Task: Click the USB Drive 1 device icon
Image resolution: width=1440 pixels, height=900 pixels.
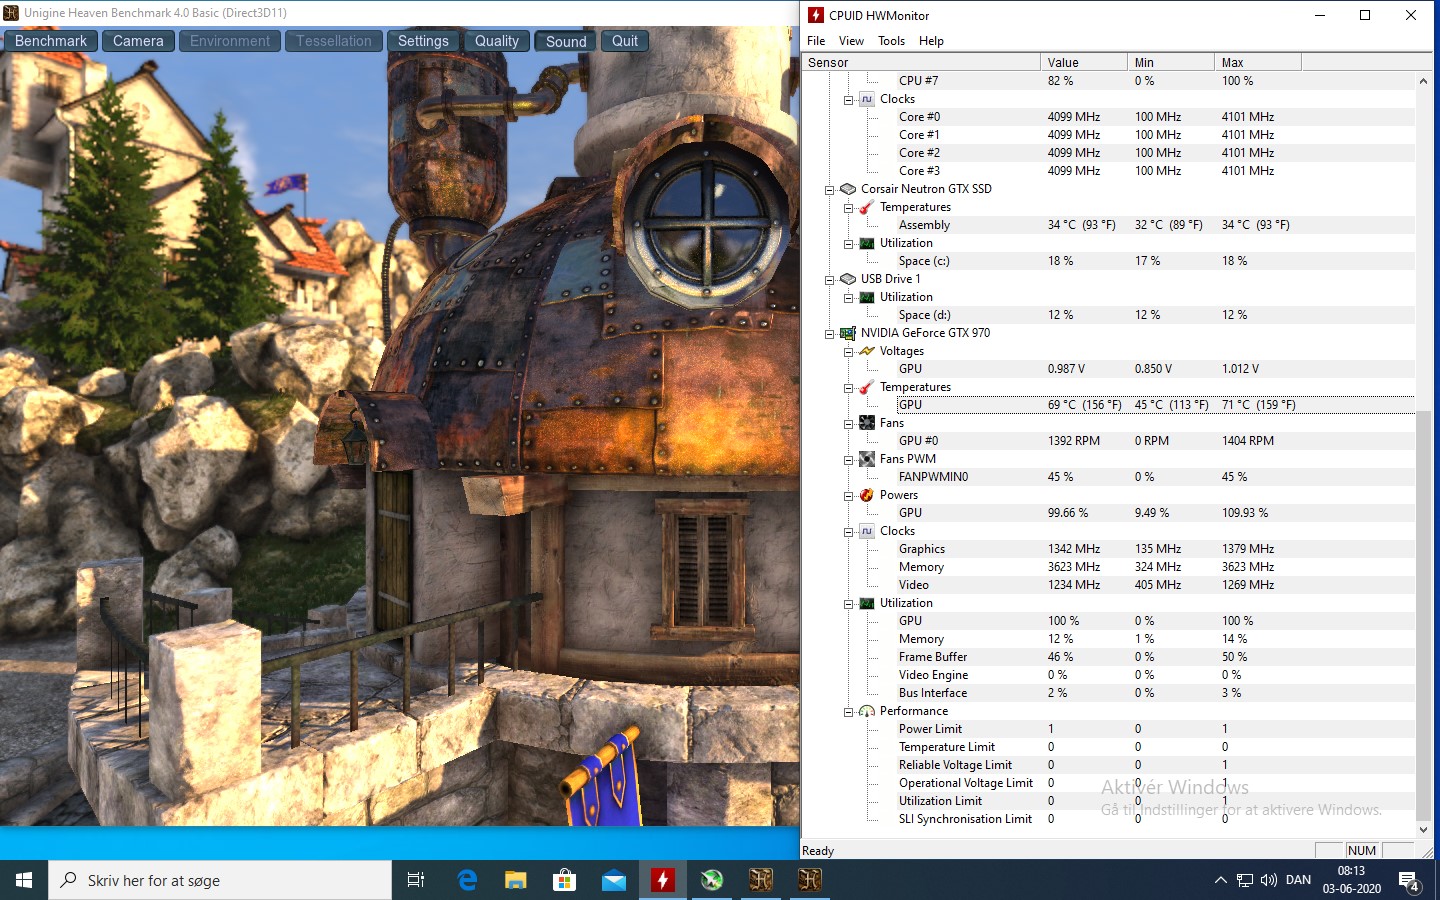Action: point(848,279)
